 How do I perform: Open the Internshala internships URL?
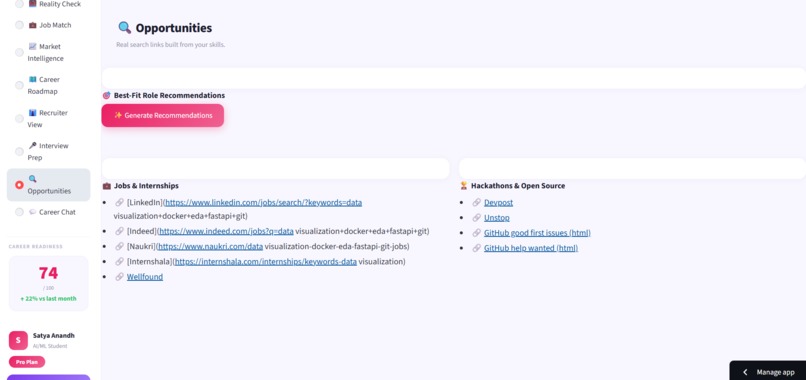point(266,262)
